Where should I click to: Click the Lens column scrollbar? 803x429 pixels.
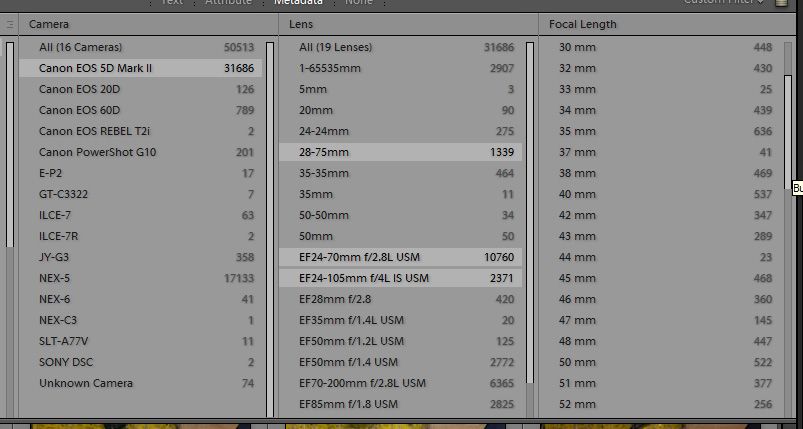coord(530,212)
